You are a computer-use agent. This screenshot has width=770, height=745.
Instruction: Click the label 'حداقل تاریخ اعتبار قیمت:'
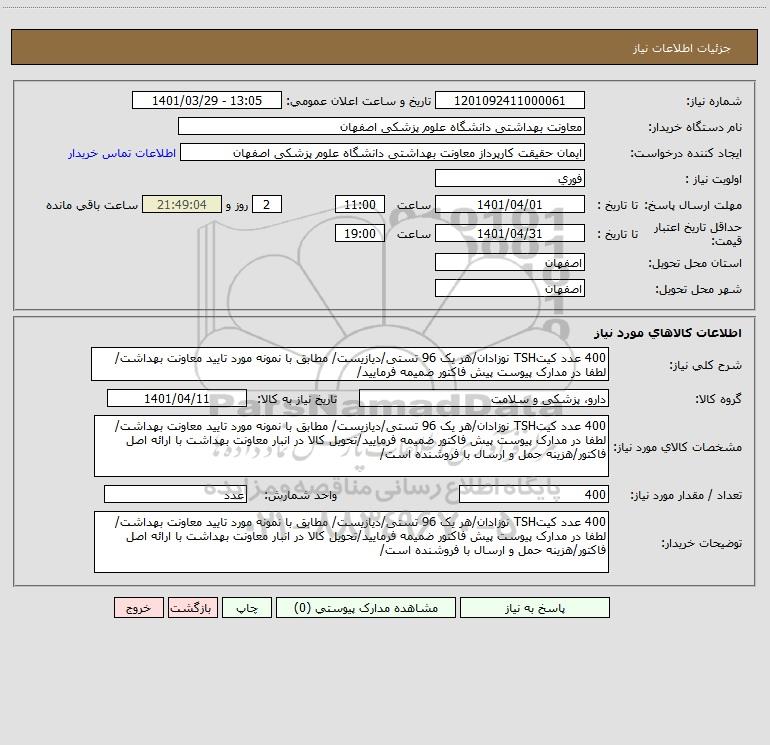(x=698, y=234)
